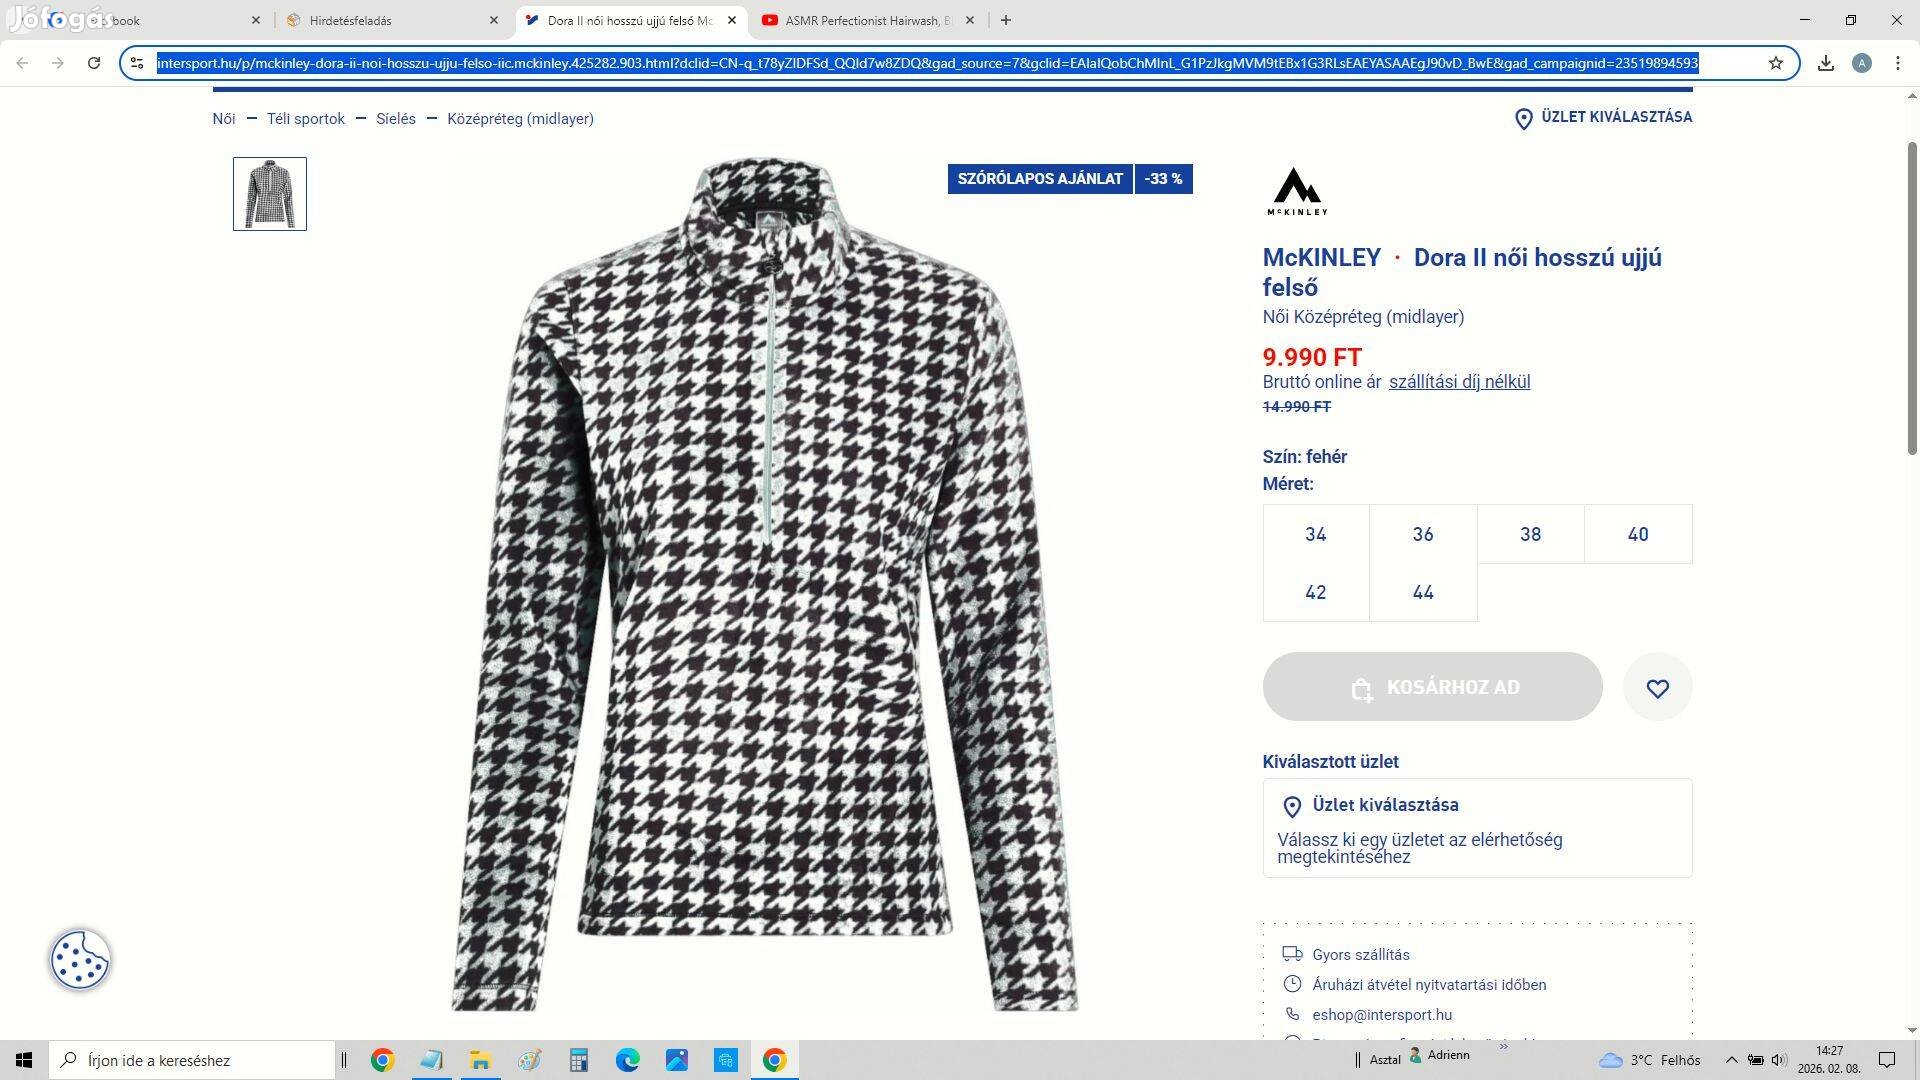
Task: Open Chrome downloads icon
Action: pos(1825,63)
